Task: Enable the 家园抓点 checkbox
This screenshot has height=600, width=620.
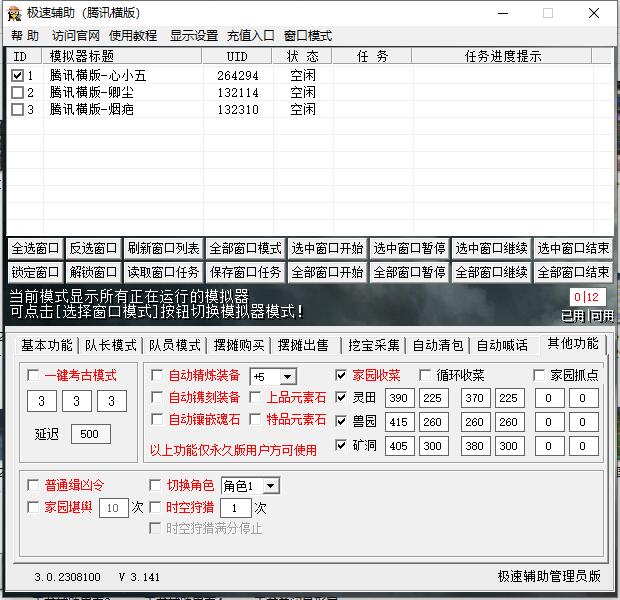Action: tap(539, 375)
